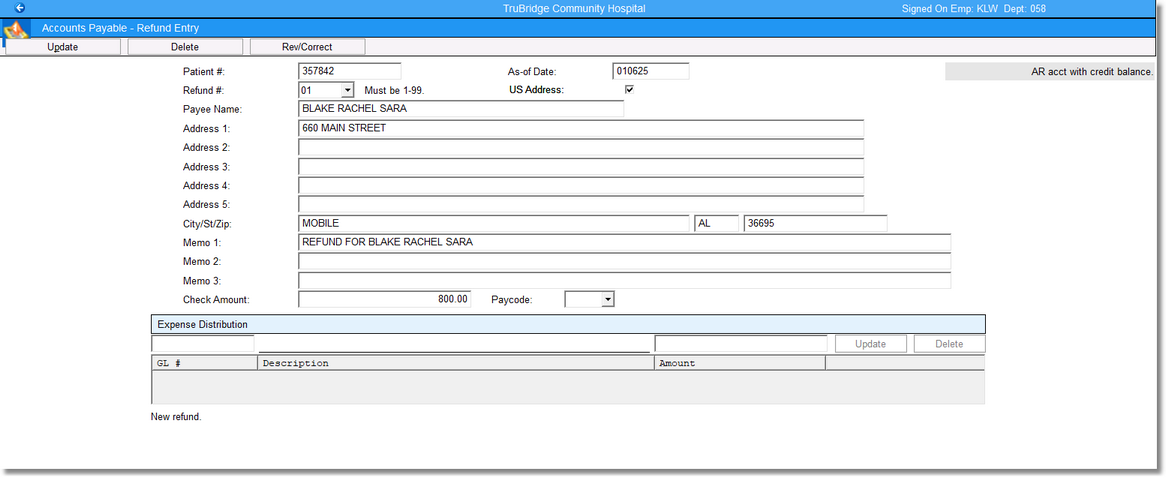Click the Expense Distribution Delete button

950,344
